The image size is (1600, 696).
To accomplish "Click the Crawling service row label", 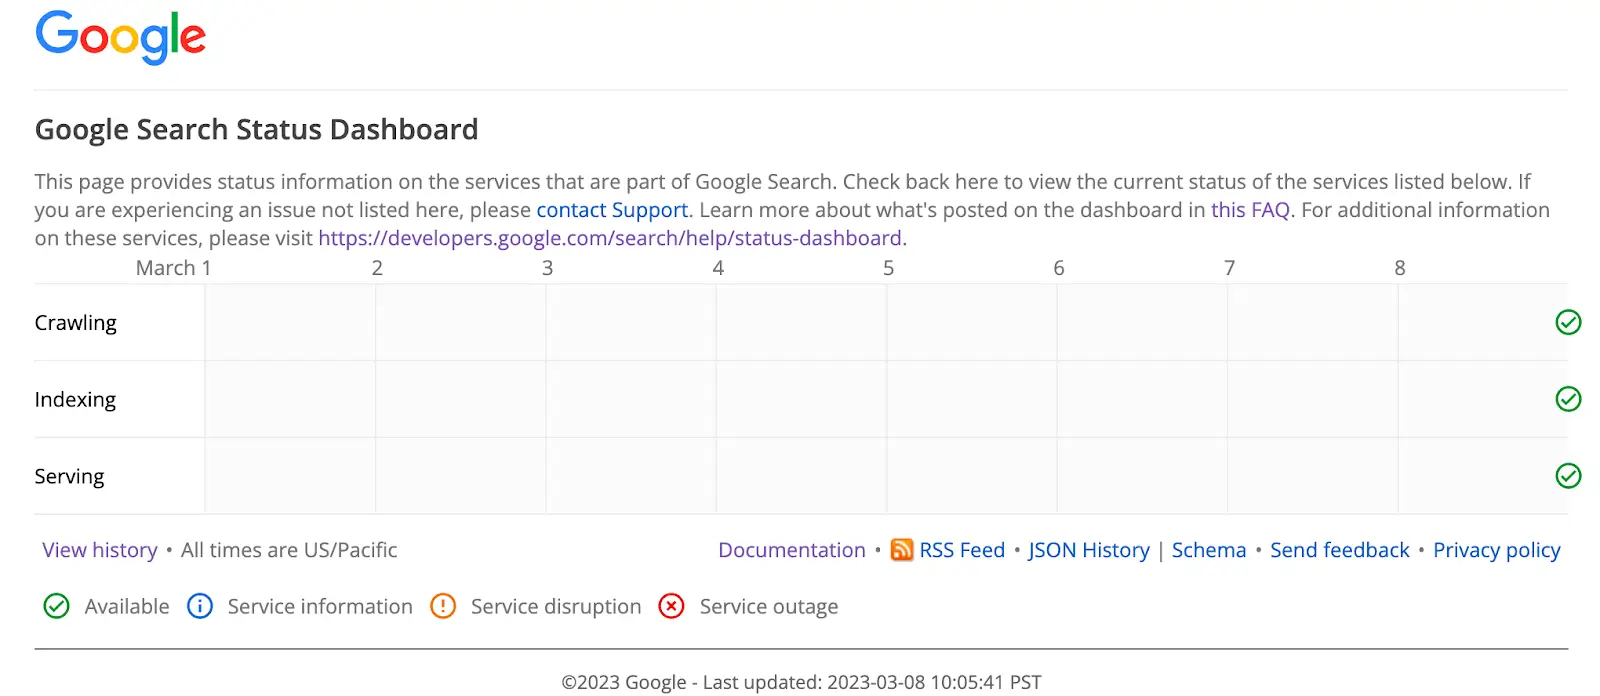I will 76,323.
